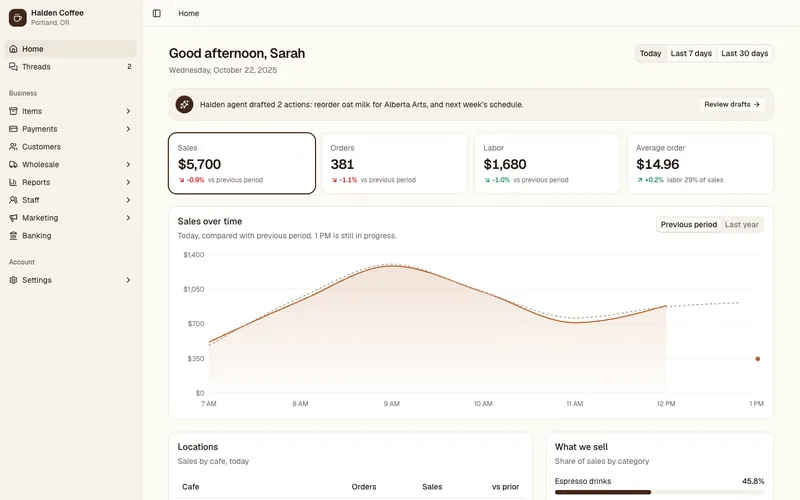
Task: Click the Banking building icon
Action: click(x=13, y=236)
